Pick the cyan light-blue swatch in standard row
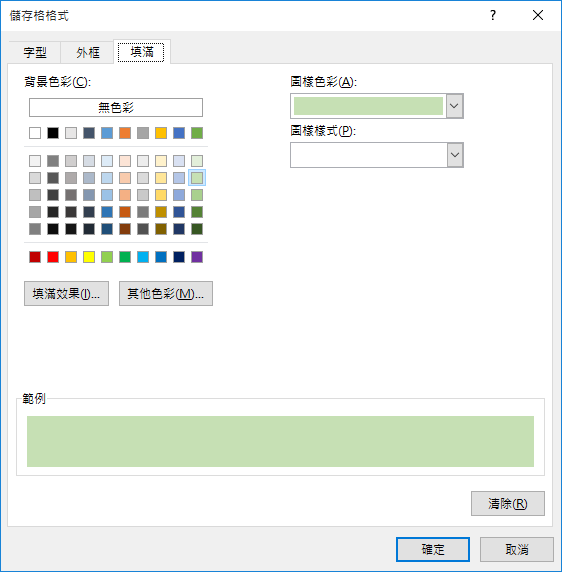Image resolution: width=562 pixels, height=572 pixels. point(143,257)
